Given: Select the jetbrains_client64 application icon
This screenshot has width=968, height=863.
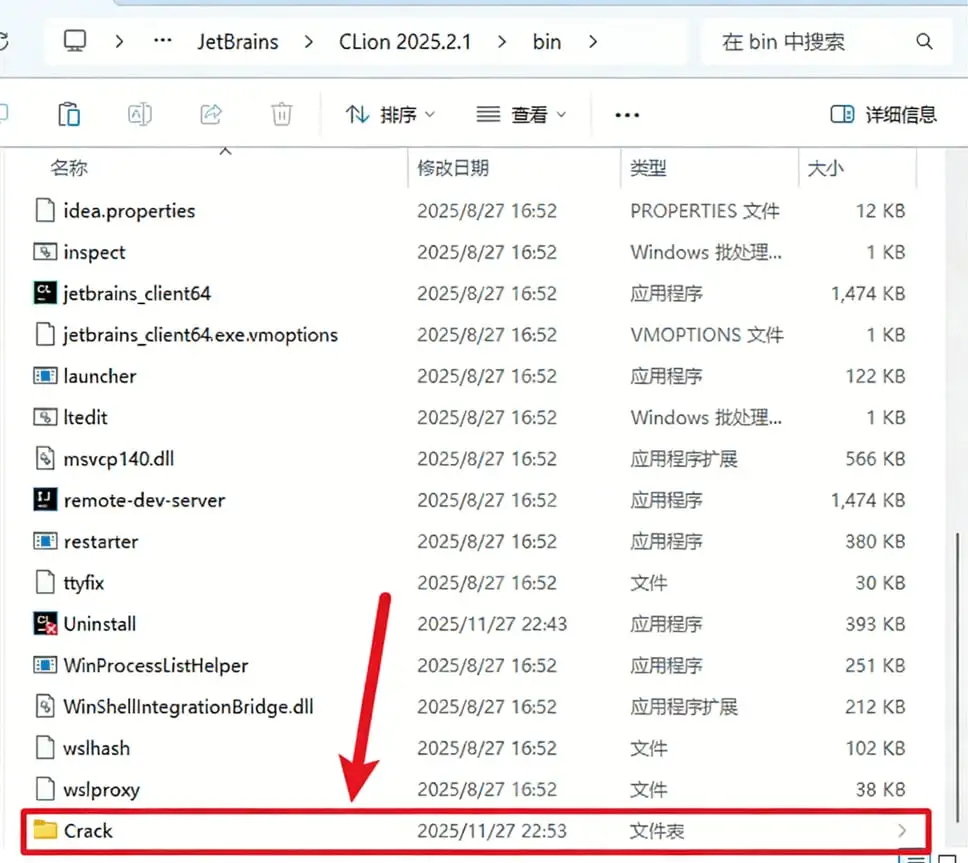Looking at the screenshot, I should point(45,293).
